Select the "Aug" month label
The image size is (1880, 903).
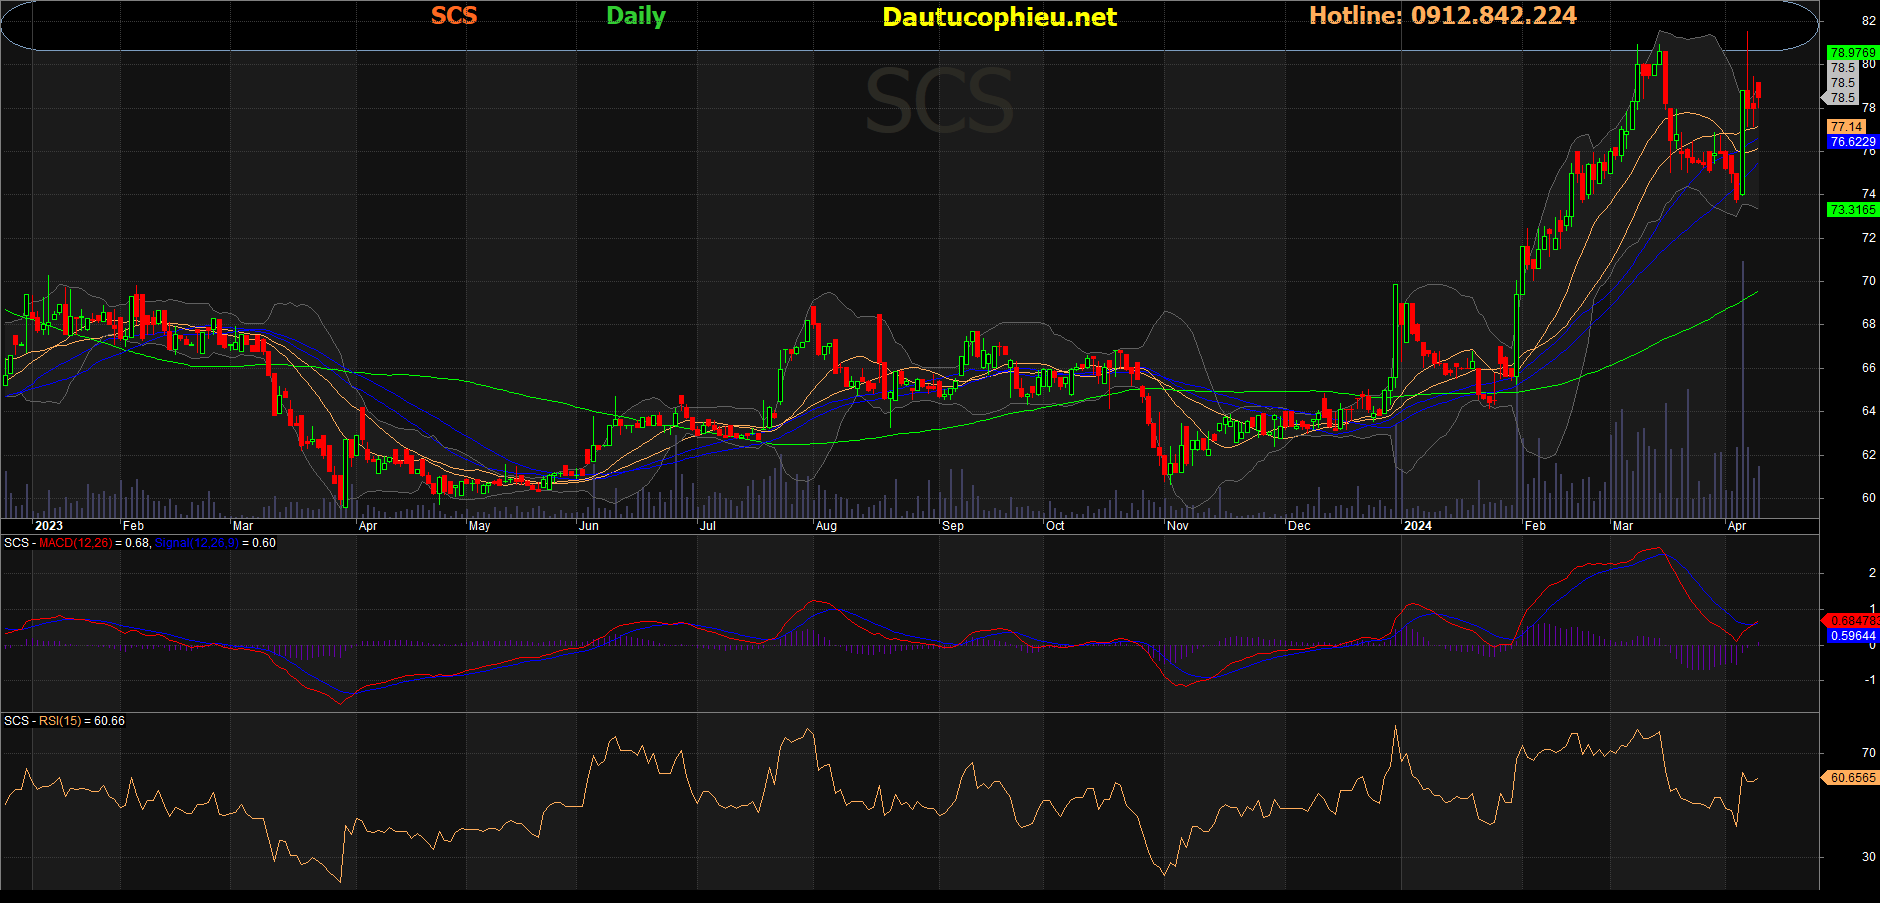click(826, 526)
